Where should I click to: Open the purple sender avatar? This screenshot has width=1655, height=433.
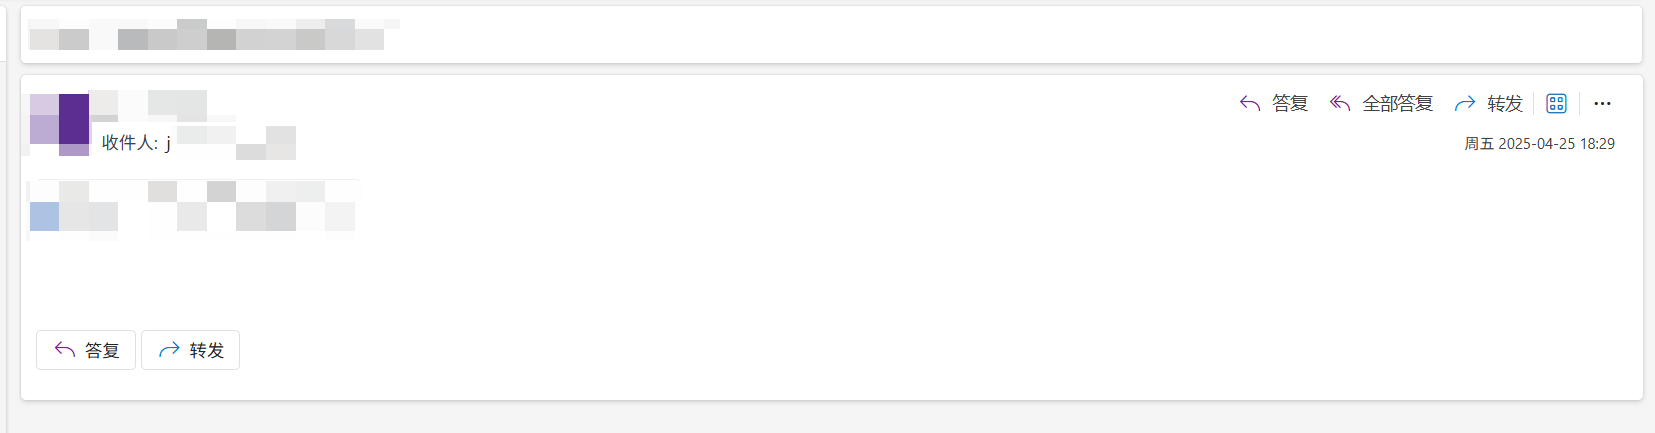pyautogui.click(x=59, y=124)
